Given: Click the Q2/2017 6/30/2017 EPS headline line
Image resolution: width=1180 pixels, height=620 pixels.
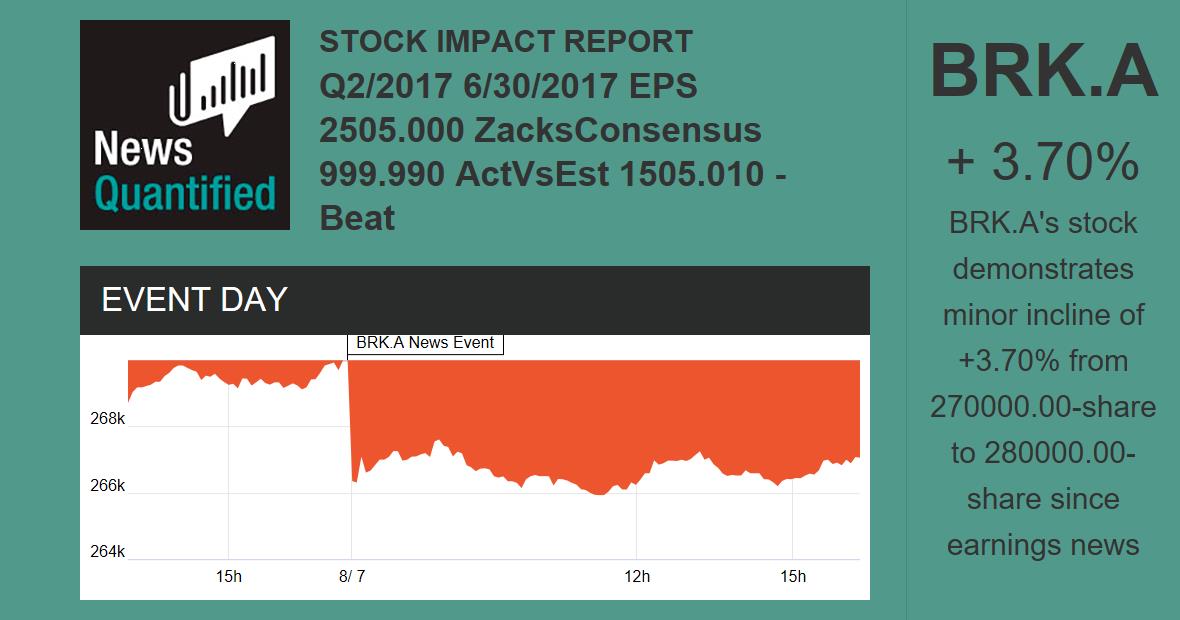Looking at the screenshot, I should tap(508, 86).
